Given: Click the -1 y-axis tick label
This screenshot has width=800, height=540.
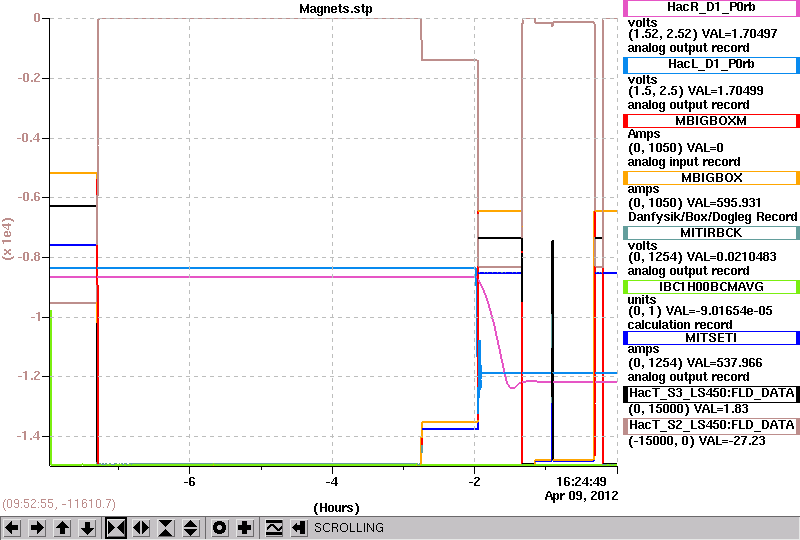Looking at the screenshot, I should (36, 317).
